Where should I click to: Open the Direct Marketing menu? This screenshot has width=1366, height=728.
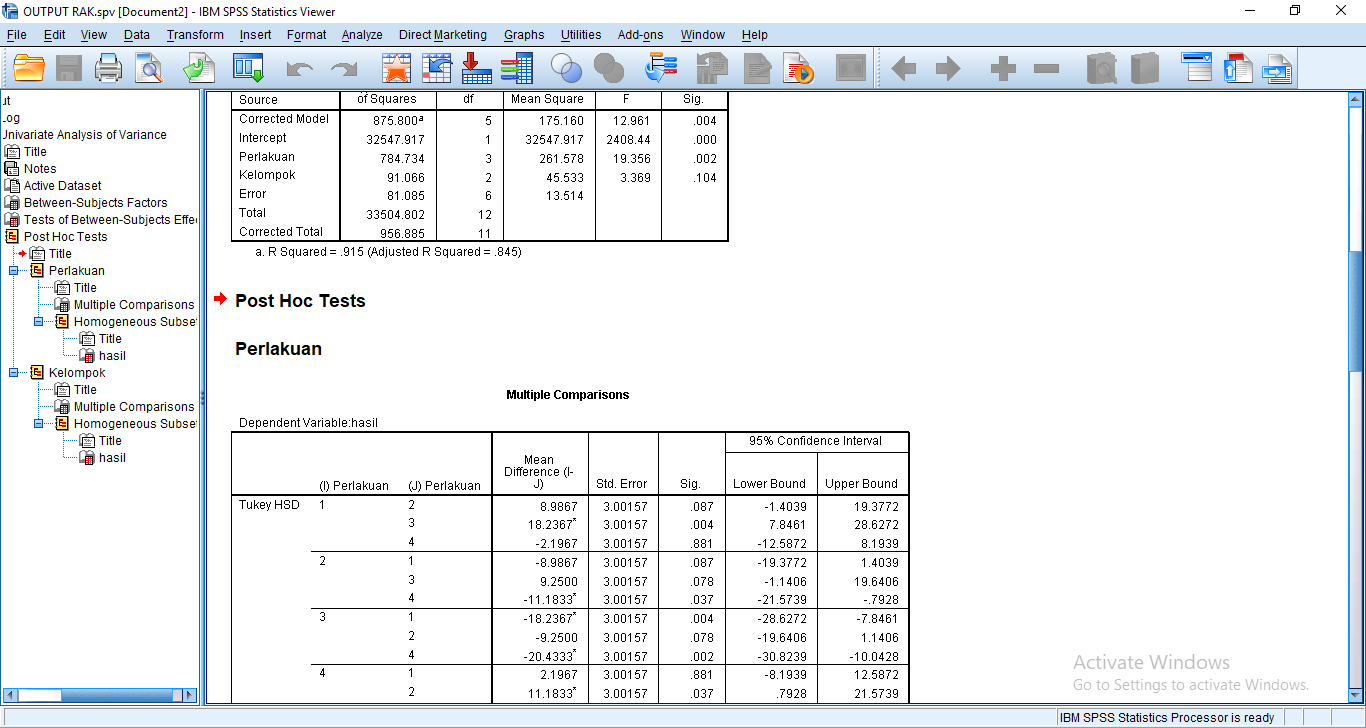coord(443,35)
